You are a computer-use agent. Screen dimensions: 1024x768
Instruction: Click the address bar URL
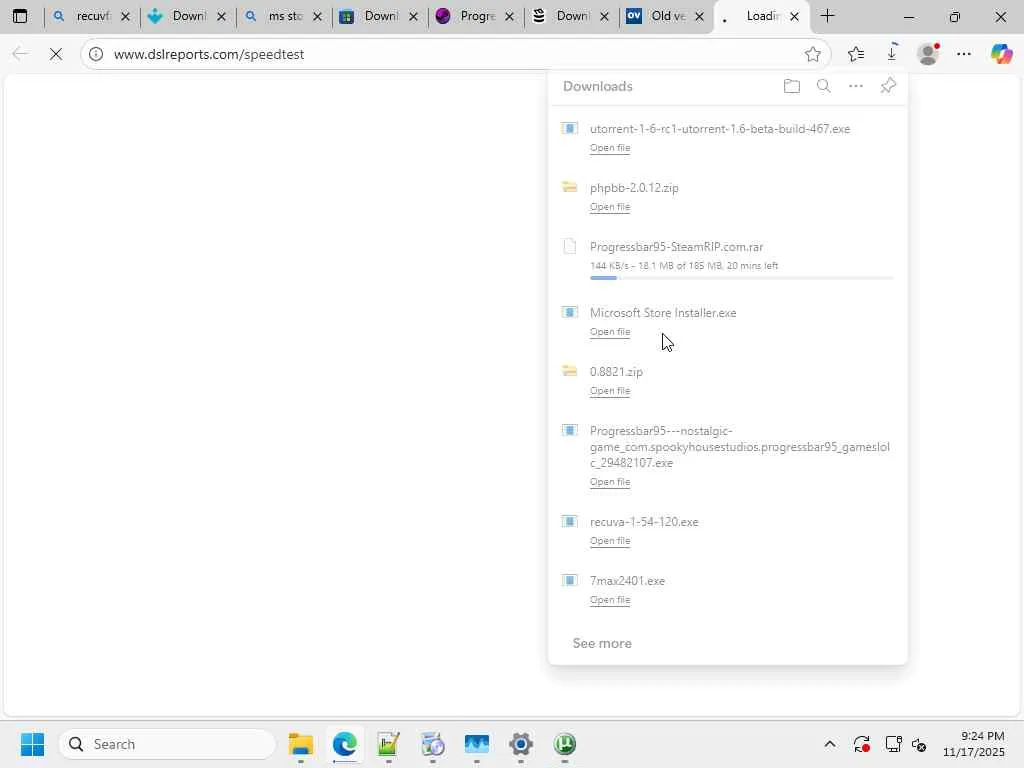(209, 54)
